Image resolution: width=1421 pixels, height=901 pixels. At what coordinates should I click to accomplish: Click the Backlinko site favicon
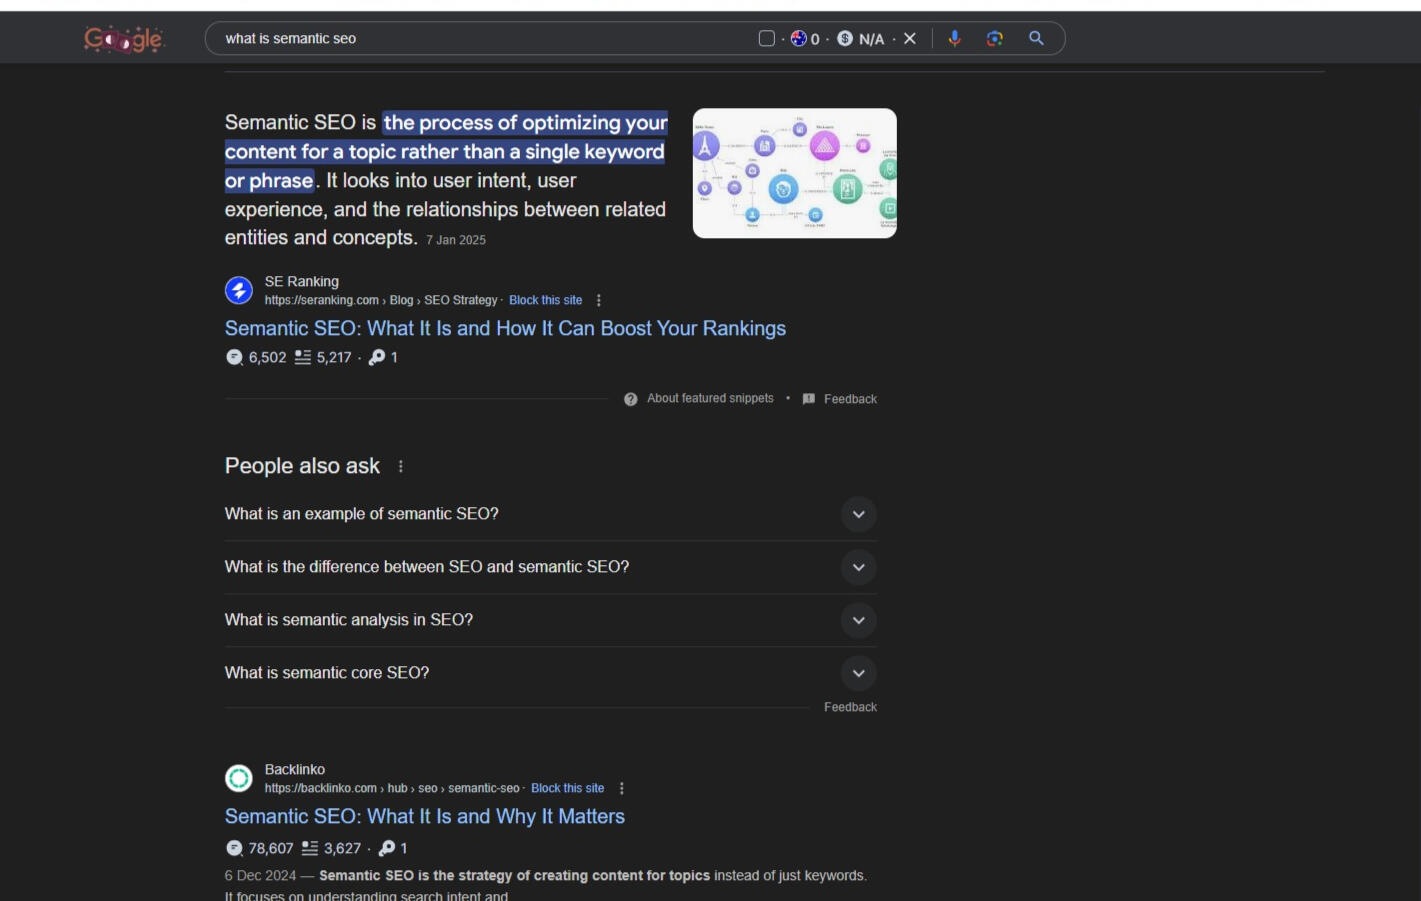tap(239, 778)
